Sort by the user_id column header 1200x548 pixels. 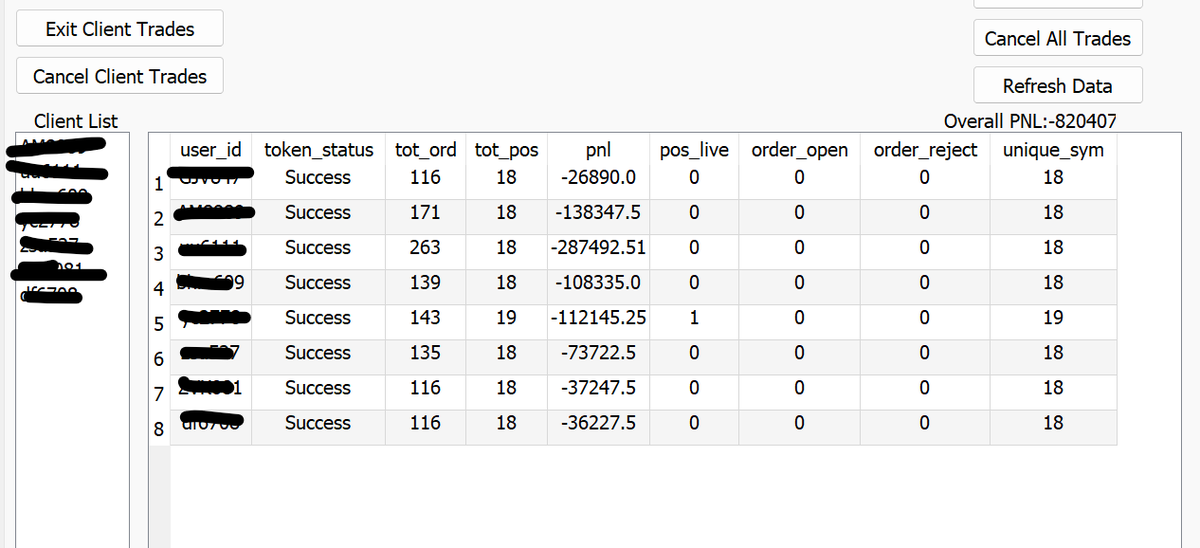tap(210, 150)
